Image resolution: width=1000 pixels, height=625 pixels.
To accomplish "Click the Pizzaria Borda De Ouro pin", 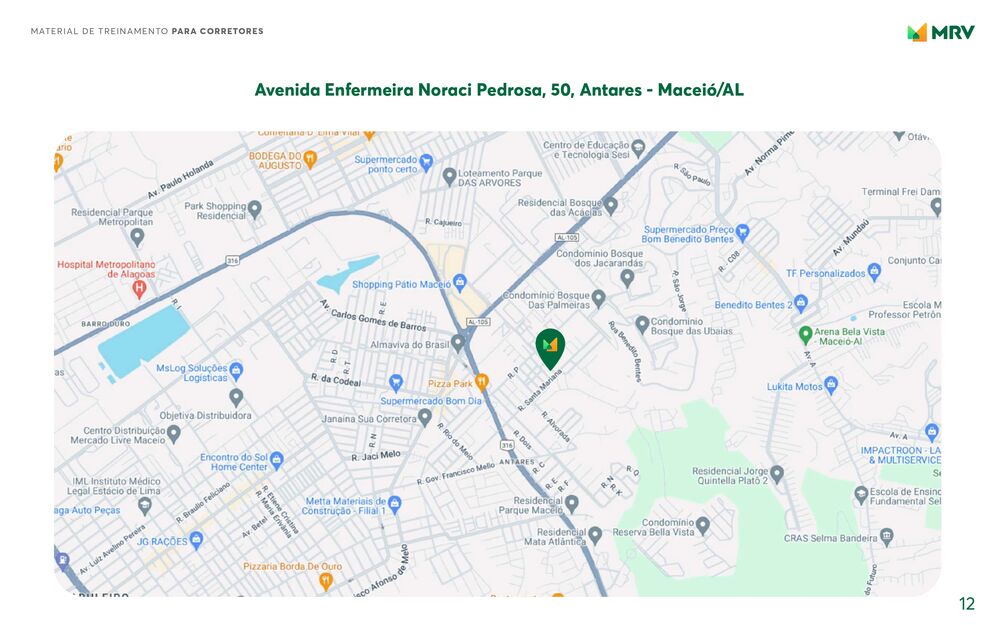I will click(x=326, y=581).
